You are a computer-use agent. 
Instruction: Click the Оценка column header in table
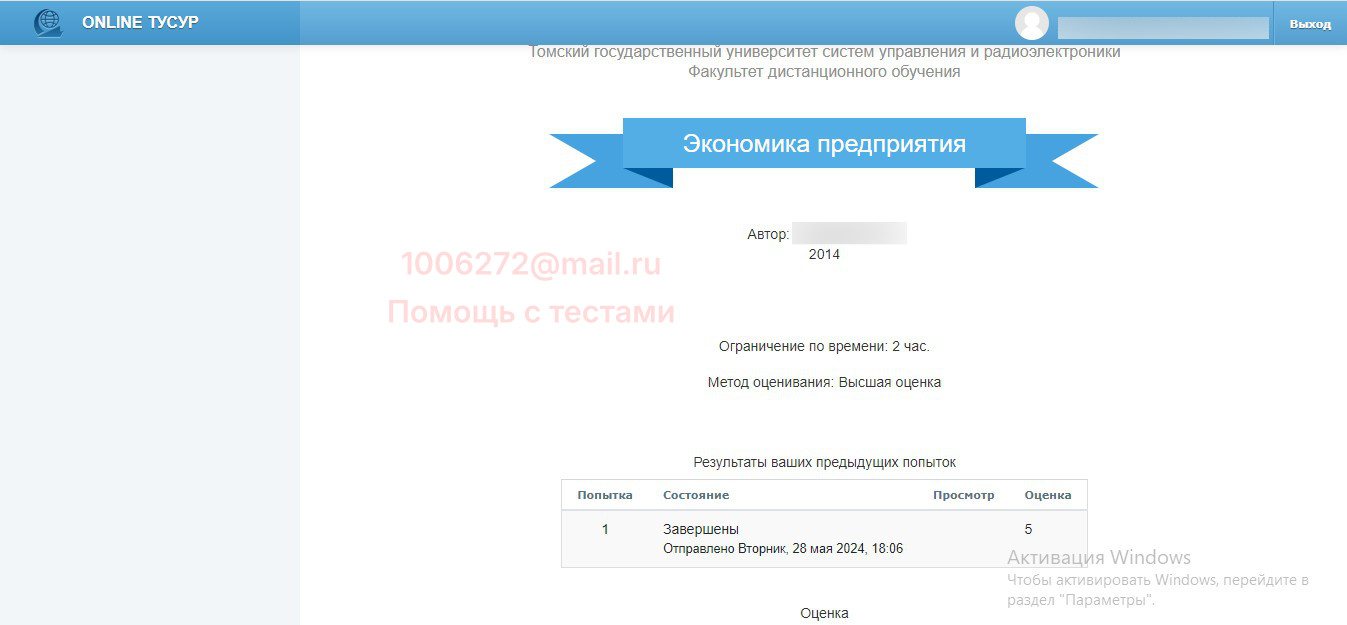[x=1047, y=495]
